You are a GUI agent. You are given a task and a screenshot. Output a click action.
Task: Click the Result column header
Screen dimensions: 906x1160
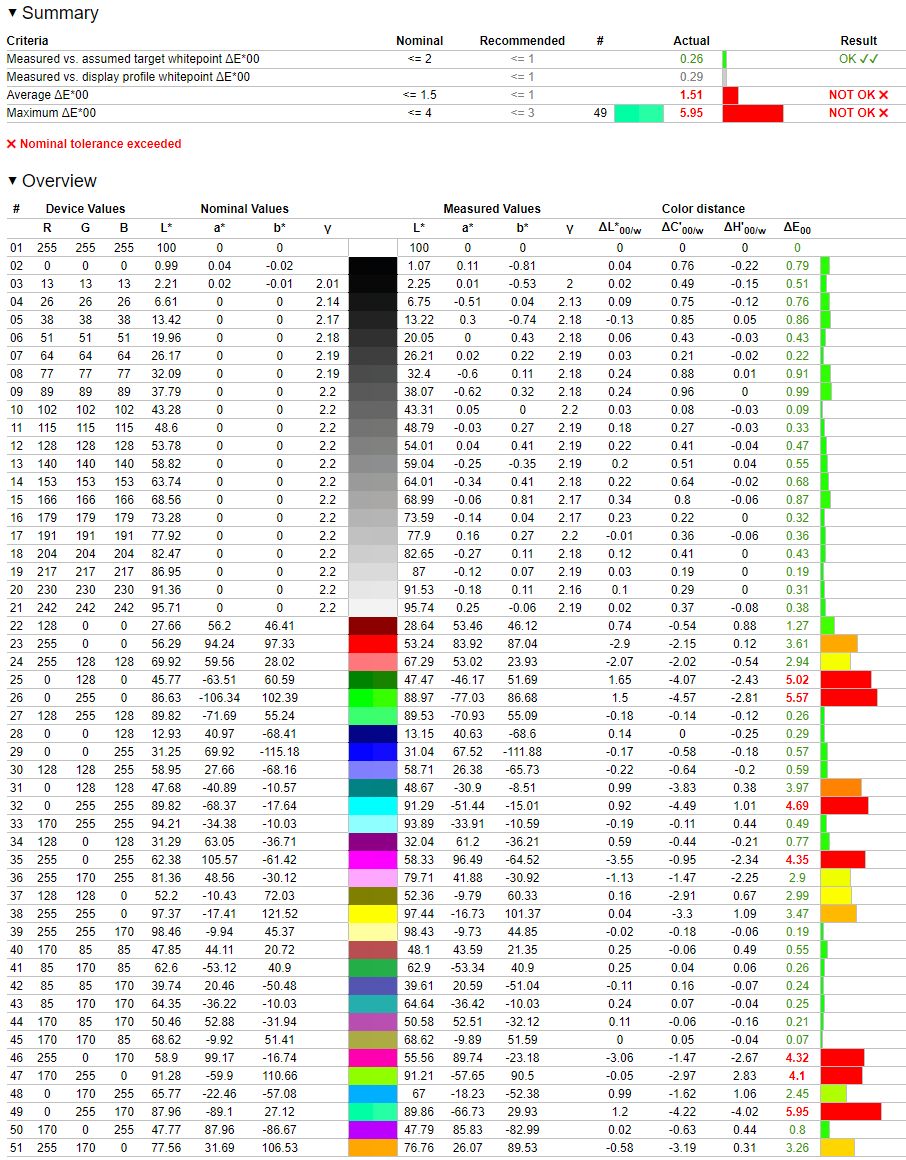(859, 41)
